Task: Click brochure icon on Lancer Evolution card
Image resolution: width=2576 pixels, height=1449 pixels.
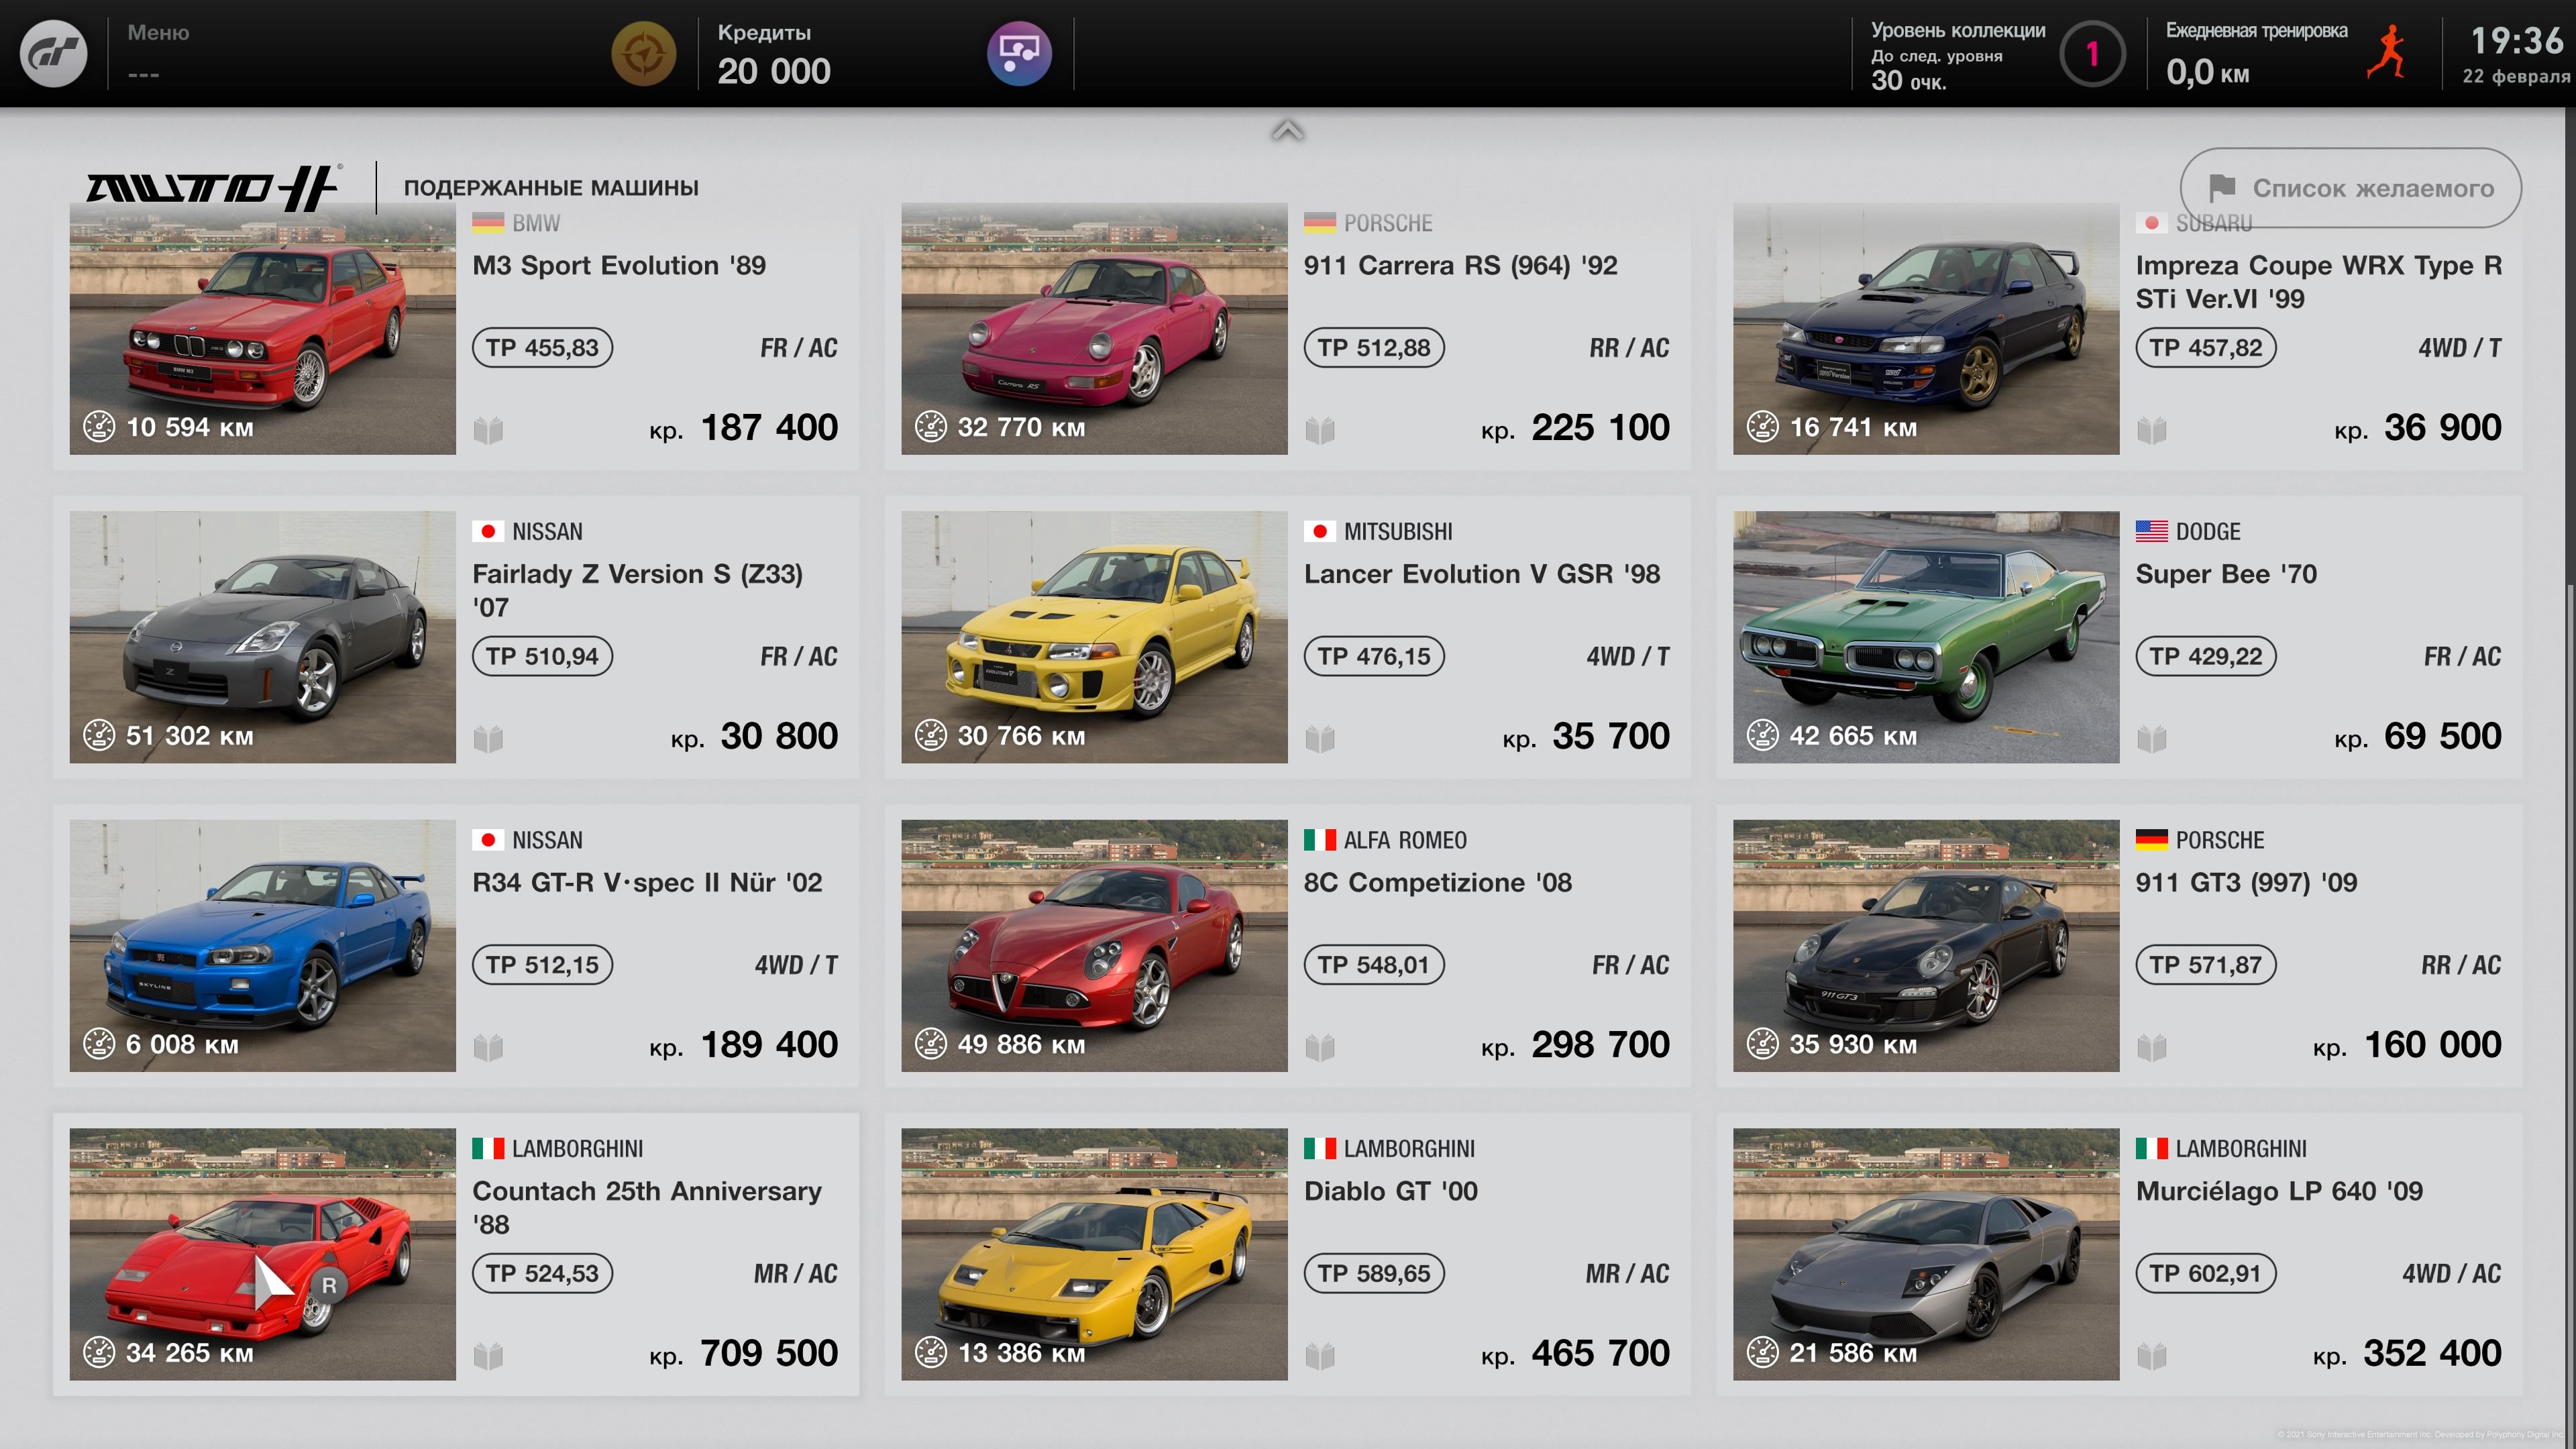Action: 1320,738
